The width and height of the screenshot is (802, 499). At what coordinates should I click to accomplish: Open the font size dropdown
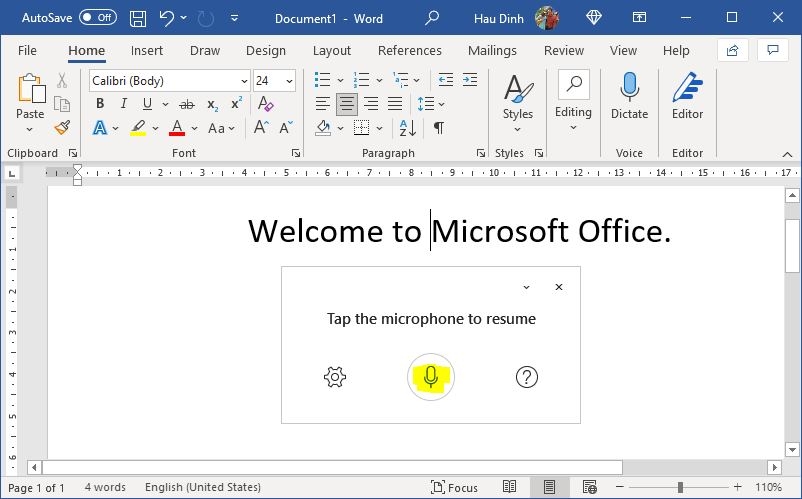tap(289, 81)
